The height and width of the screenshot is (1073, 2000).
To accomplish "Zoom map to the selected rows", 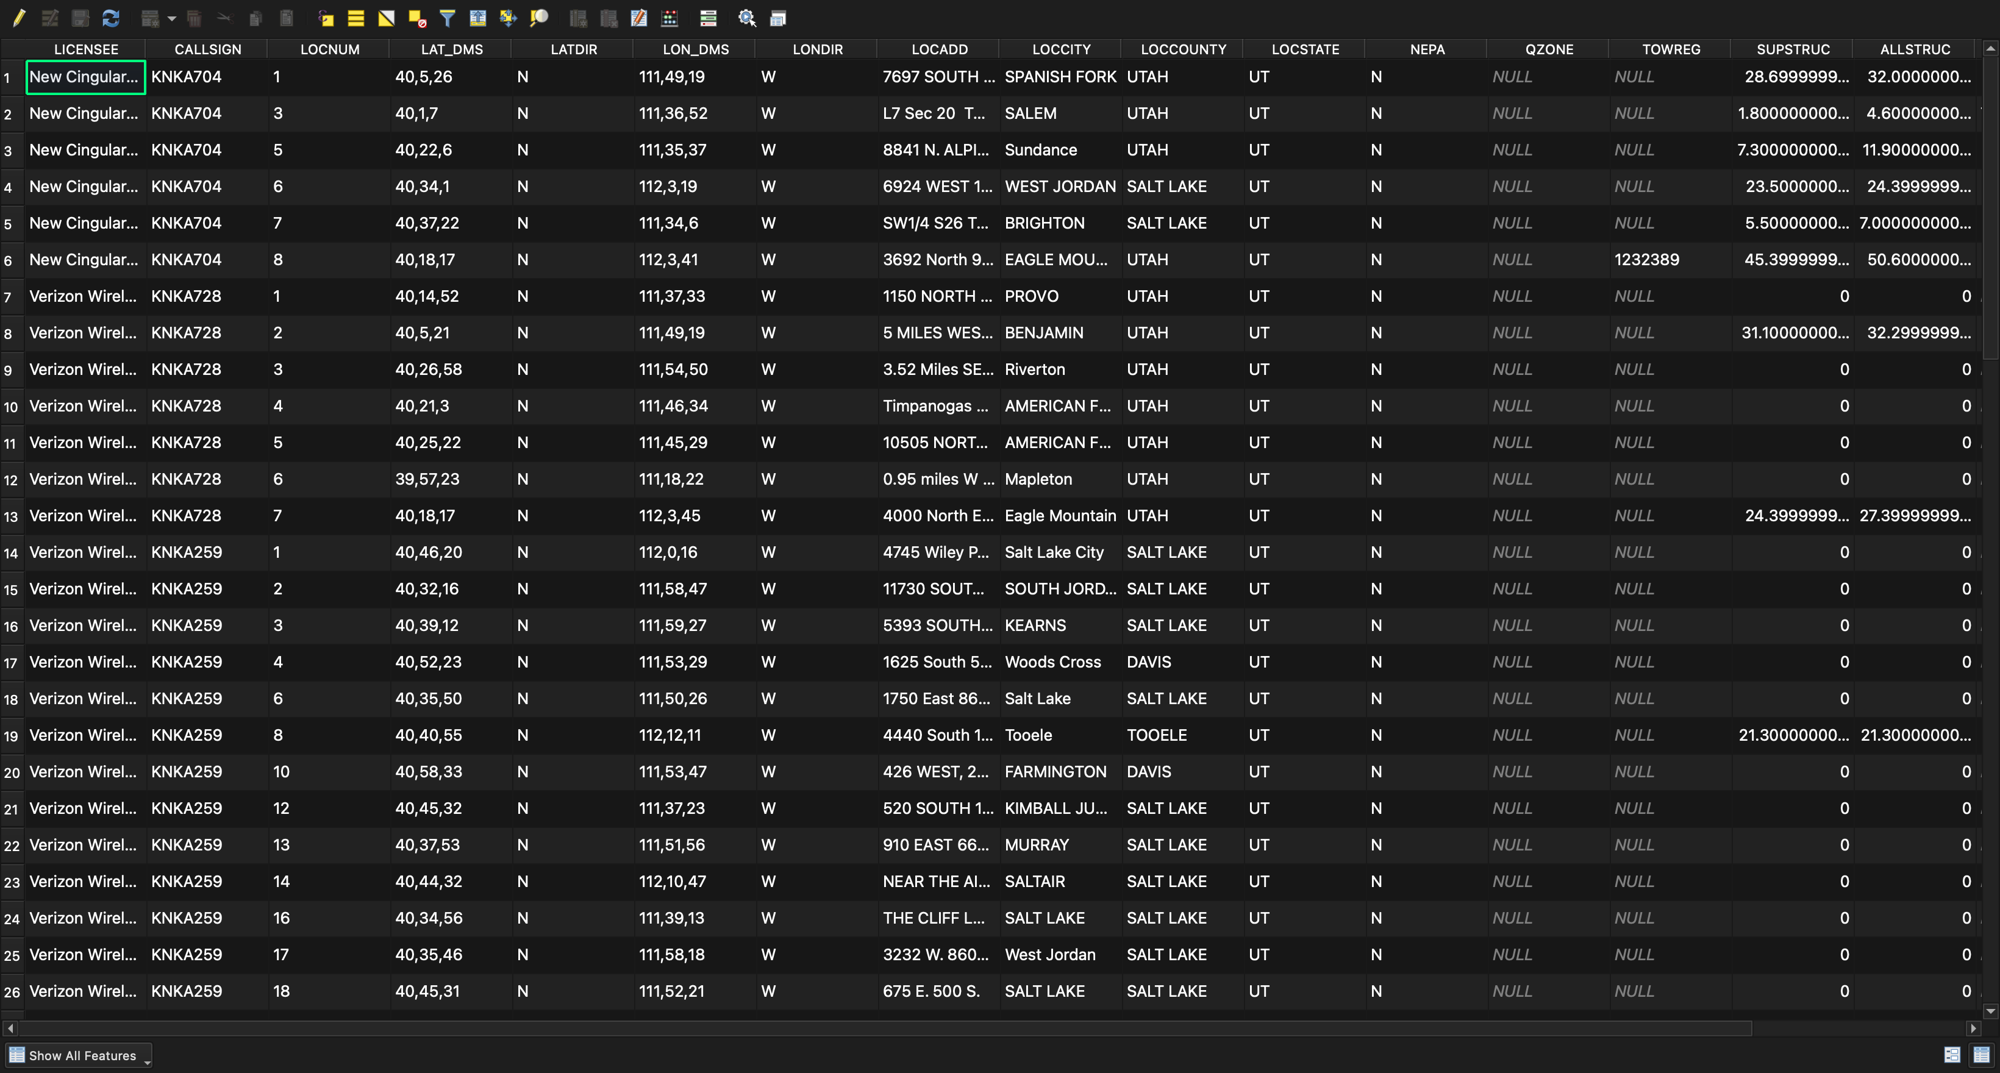I will click(x=539, y=18).
